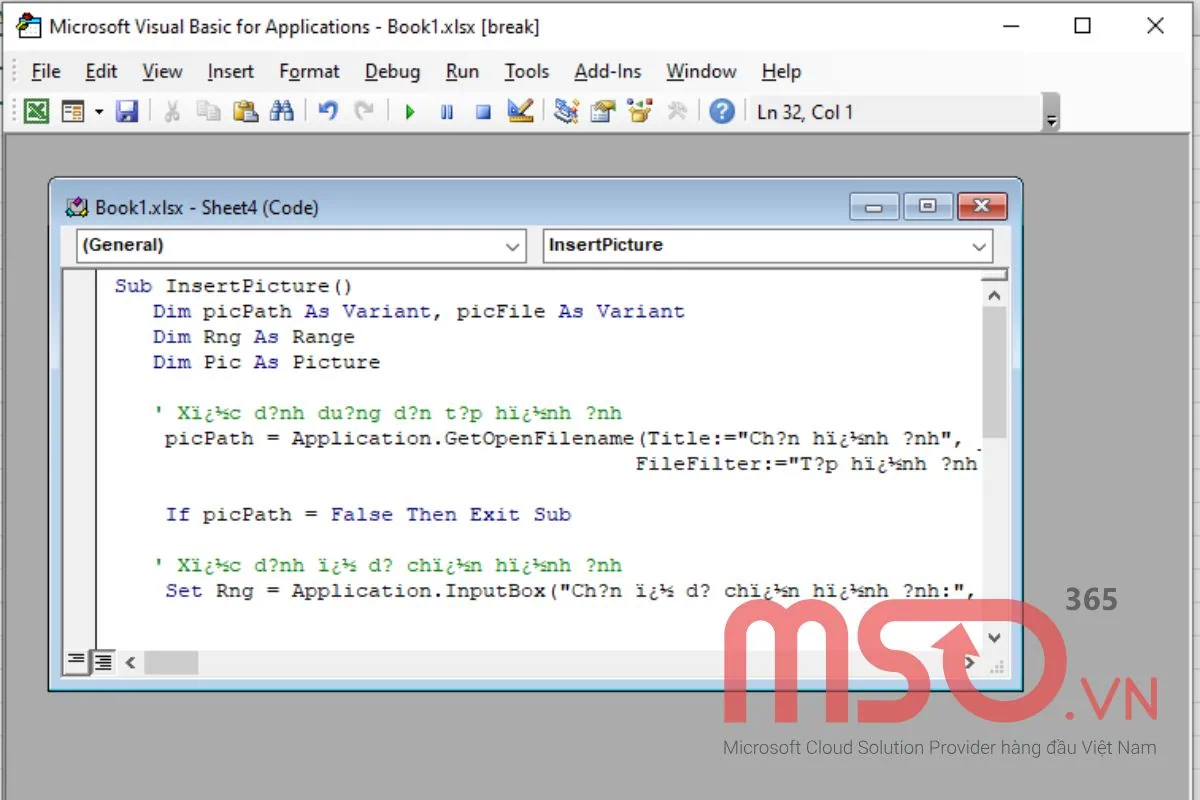Toggle Design Mode using its toolbar icon

click(x=519, y=111)
